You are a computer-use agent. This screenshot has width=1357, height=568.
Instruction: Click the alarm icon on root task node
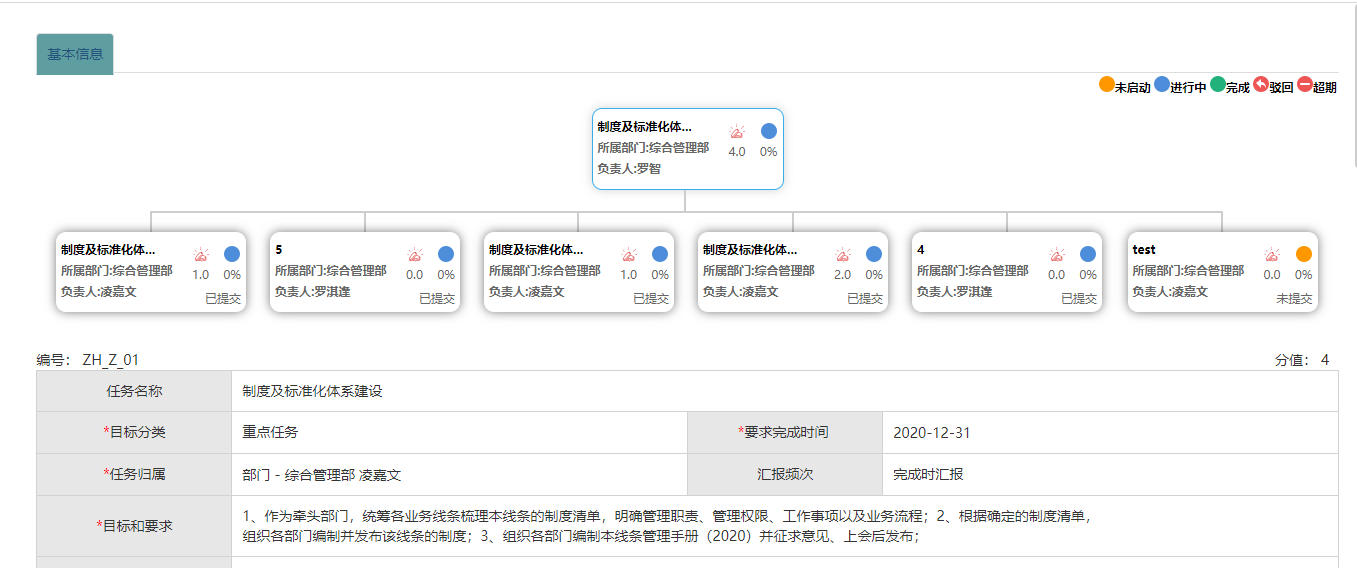coord(737,131)
